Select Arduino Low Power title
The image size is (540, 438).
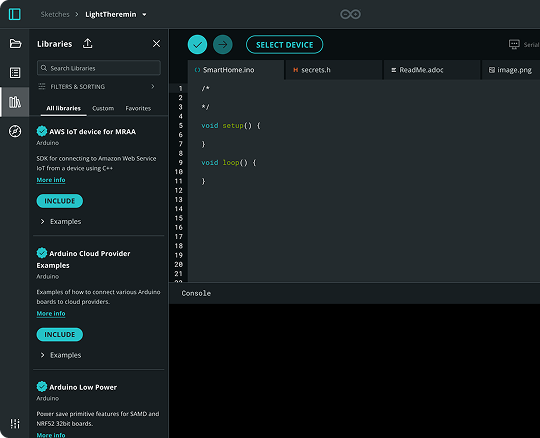(83, 387)
